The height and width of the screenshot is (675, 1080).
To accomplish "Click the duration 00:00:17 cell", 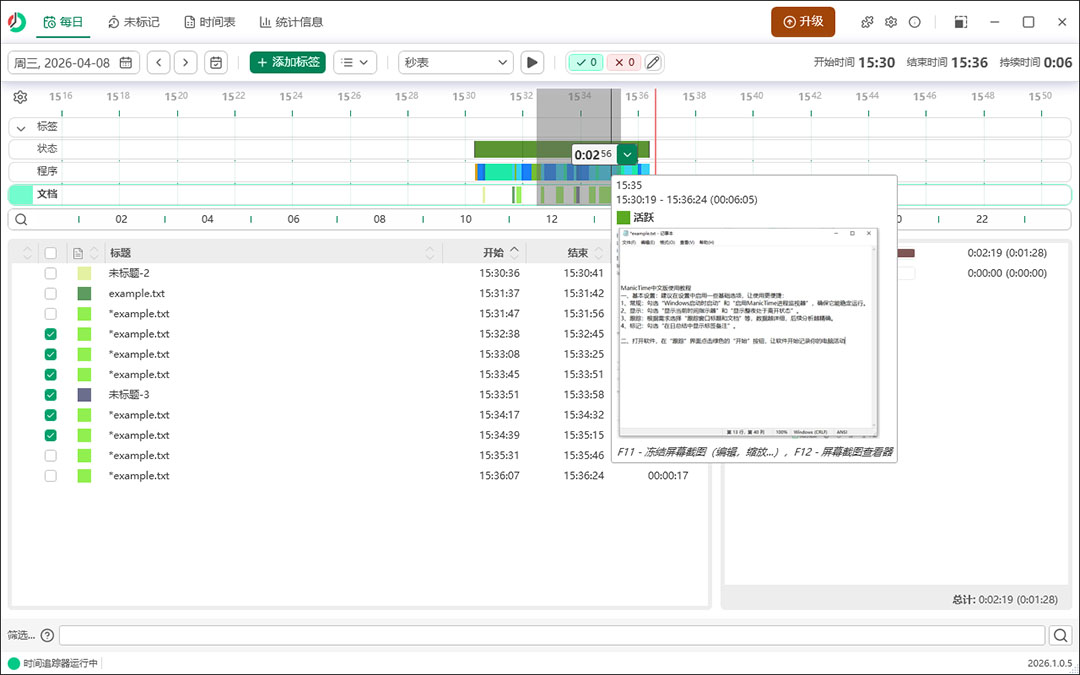I will coord(667,476).
